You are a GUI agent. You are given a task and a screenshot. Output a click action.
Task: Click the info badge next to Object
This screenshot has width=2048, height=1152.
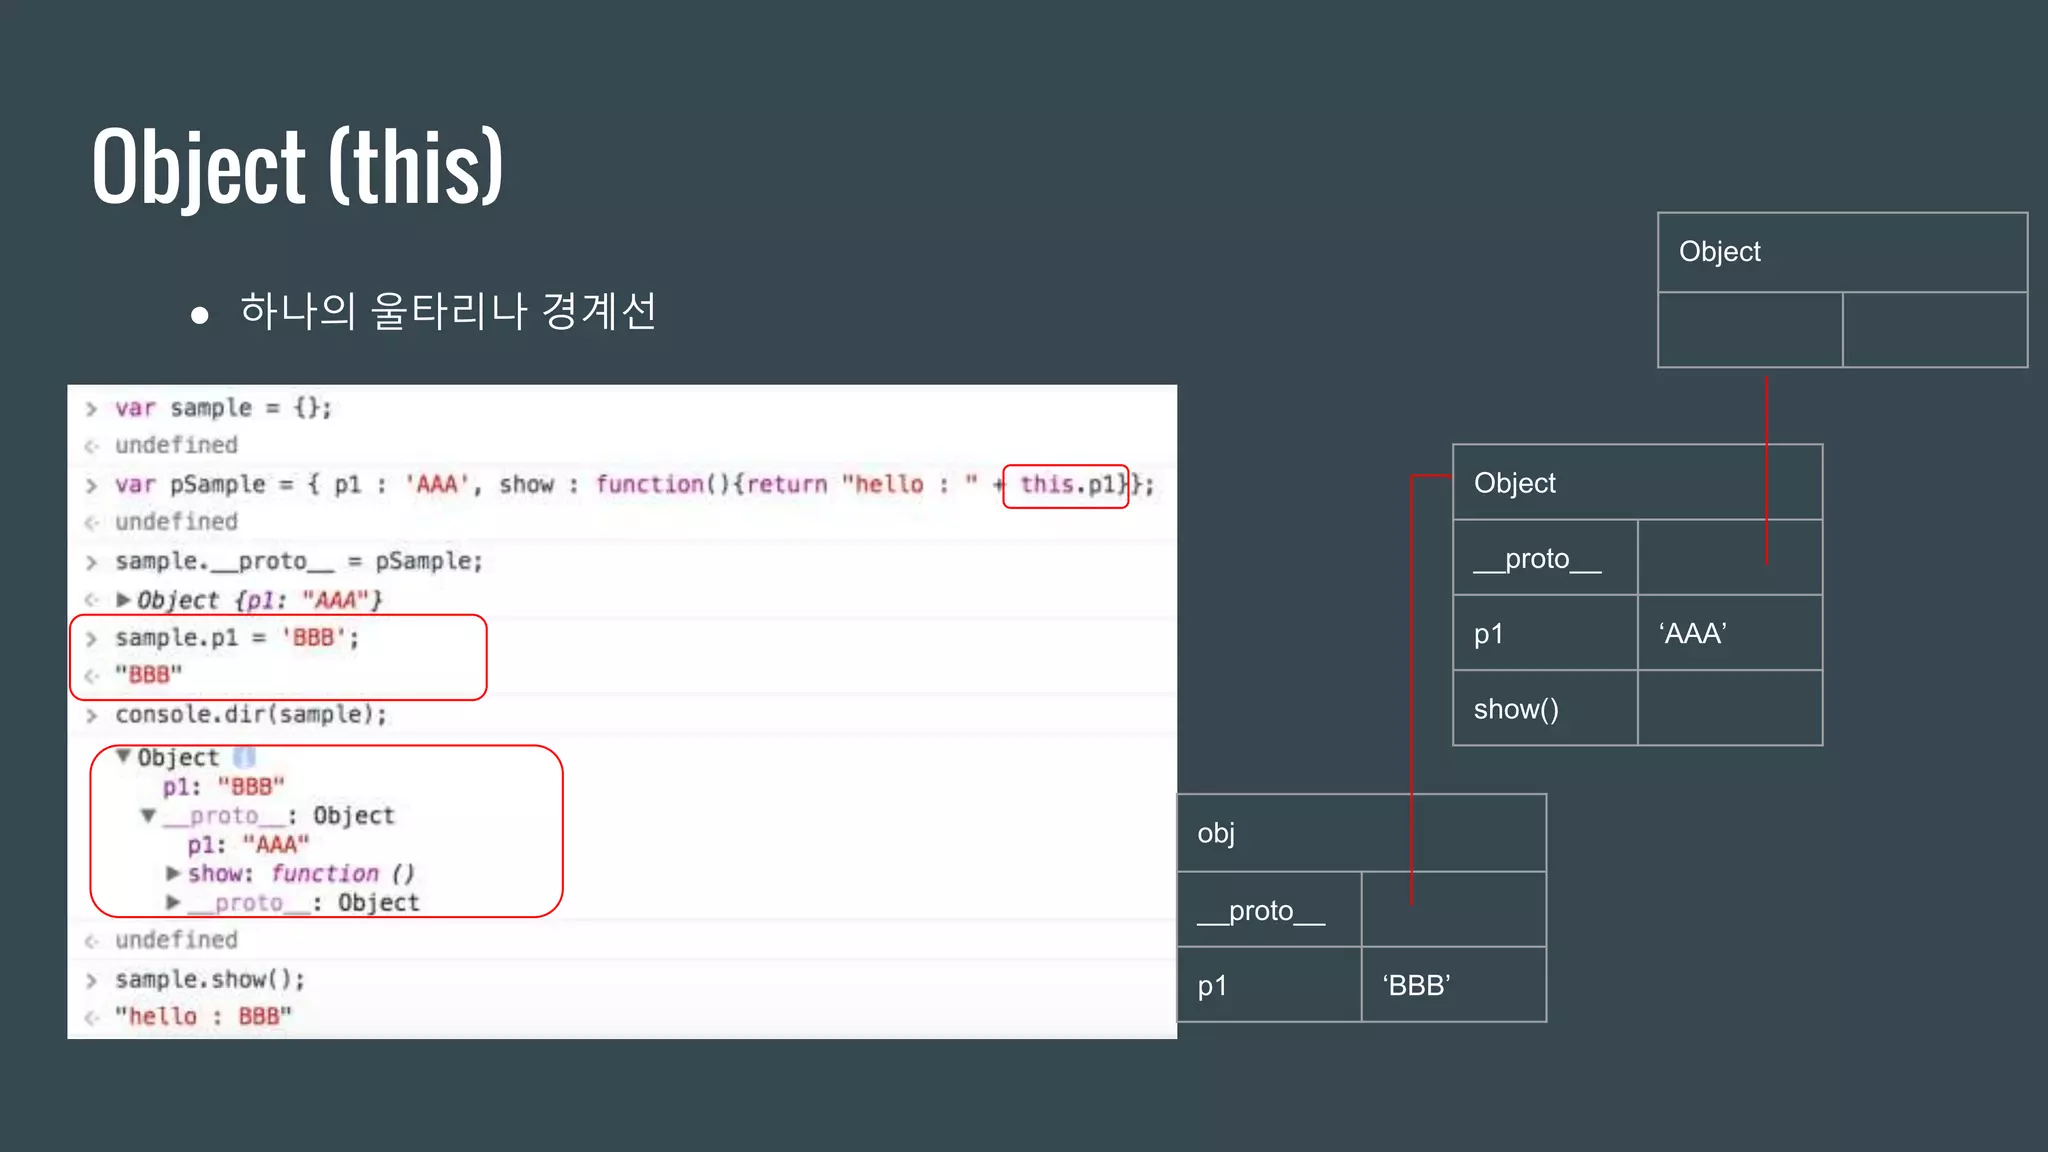click(244, 757)
